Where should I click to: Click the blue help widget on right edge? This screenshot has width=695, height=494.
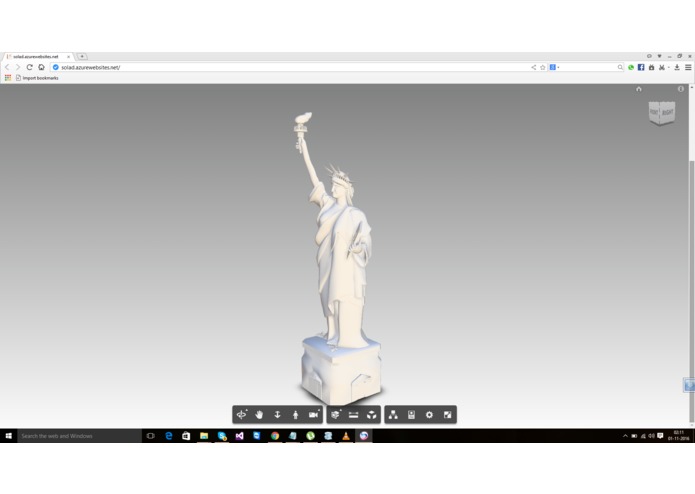[x=689, y=385]
